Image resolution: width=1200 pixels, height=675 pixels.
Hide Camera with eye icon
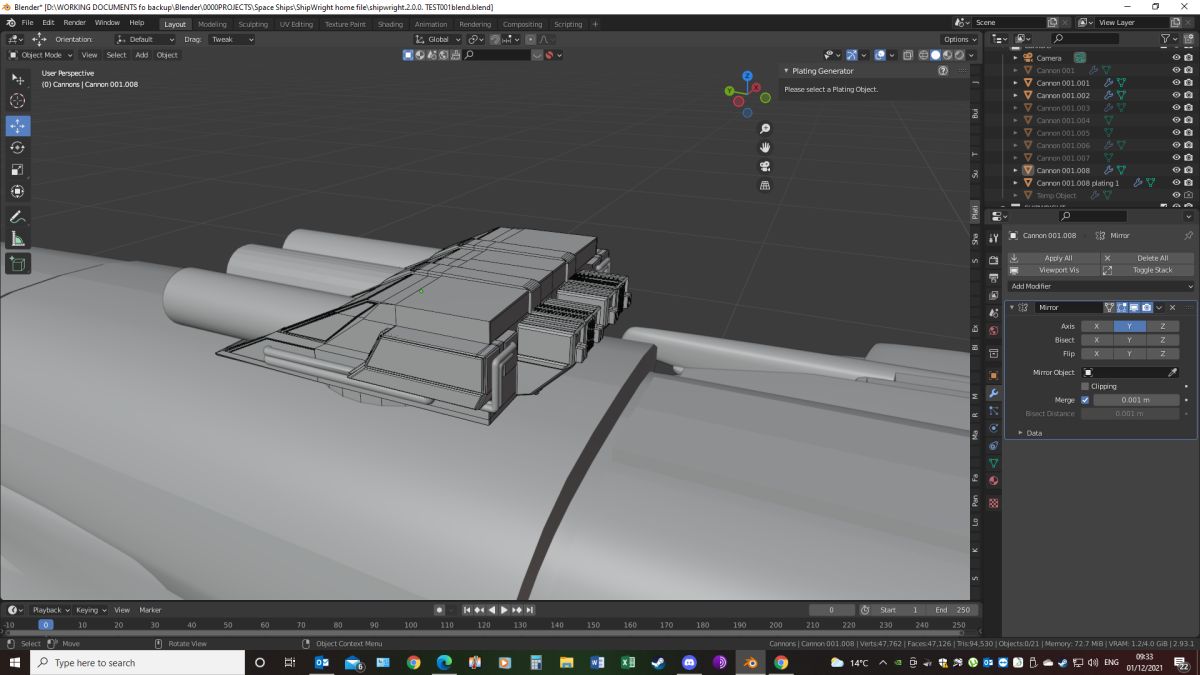click(1176, 58)
